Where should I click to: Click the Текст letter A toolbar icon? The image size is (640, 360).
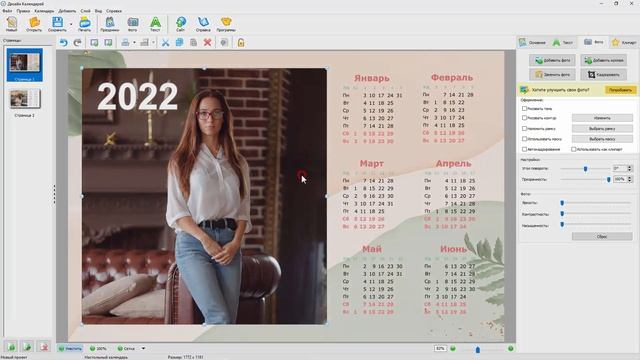point(155,24)
